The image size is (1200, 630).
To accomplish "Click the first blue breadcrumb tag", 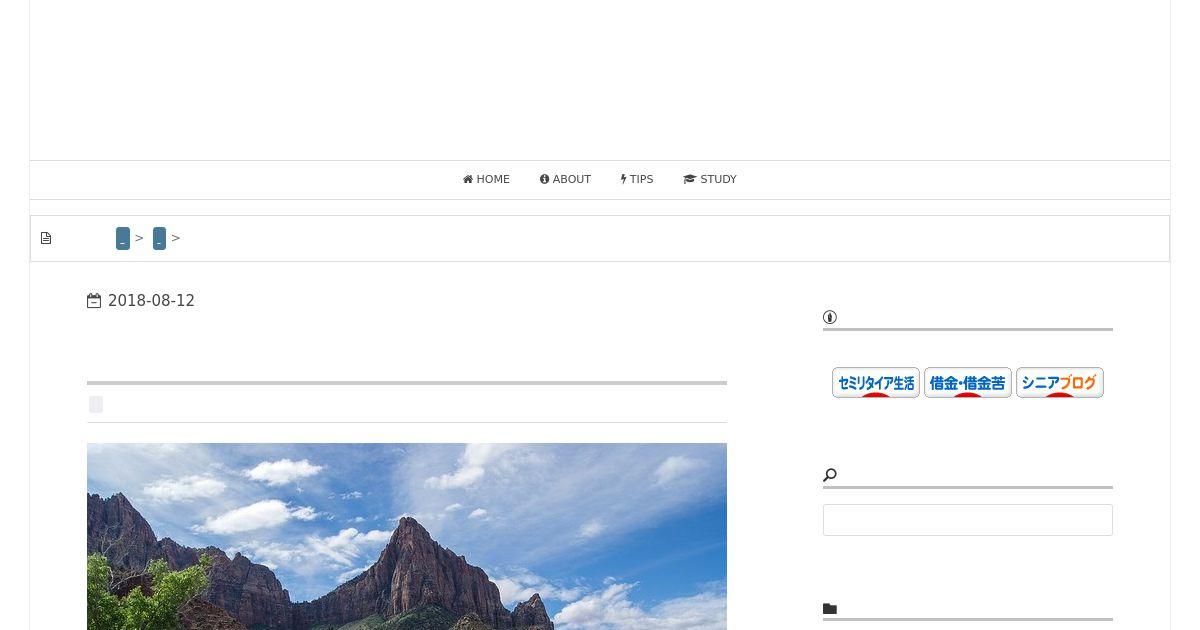I will coord(123,238).
